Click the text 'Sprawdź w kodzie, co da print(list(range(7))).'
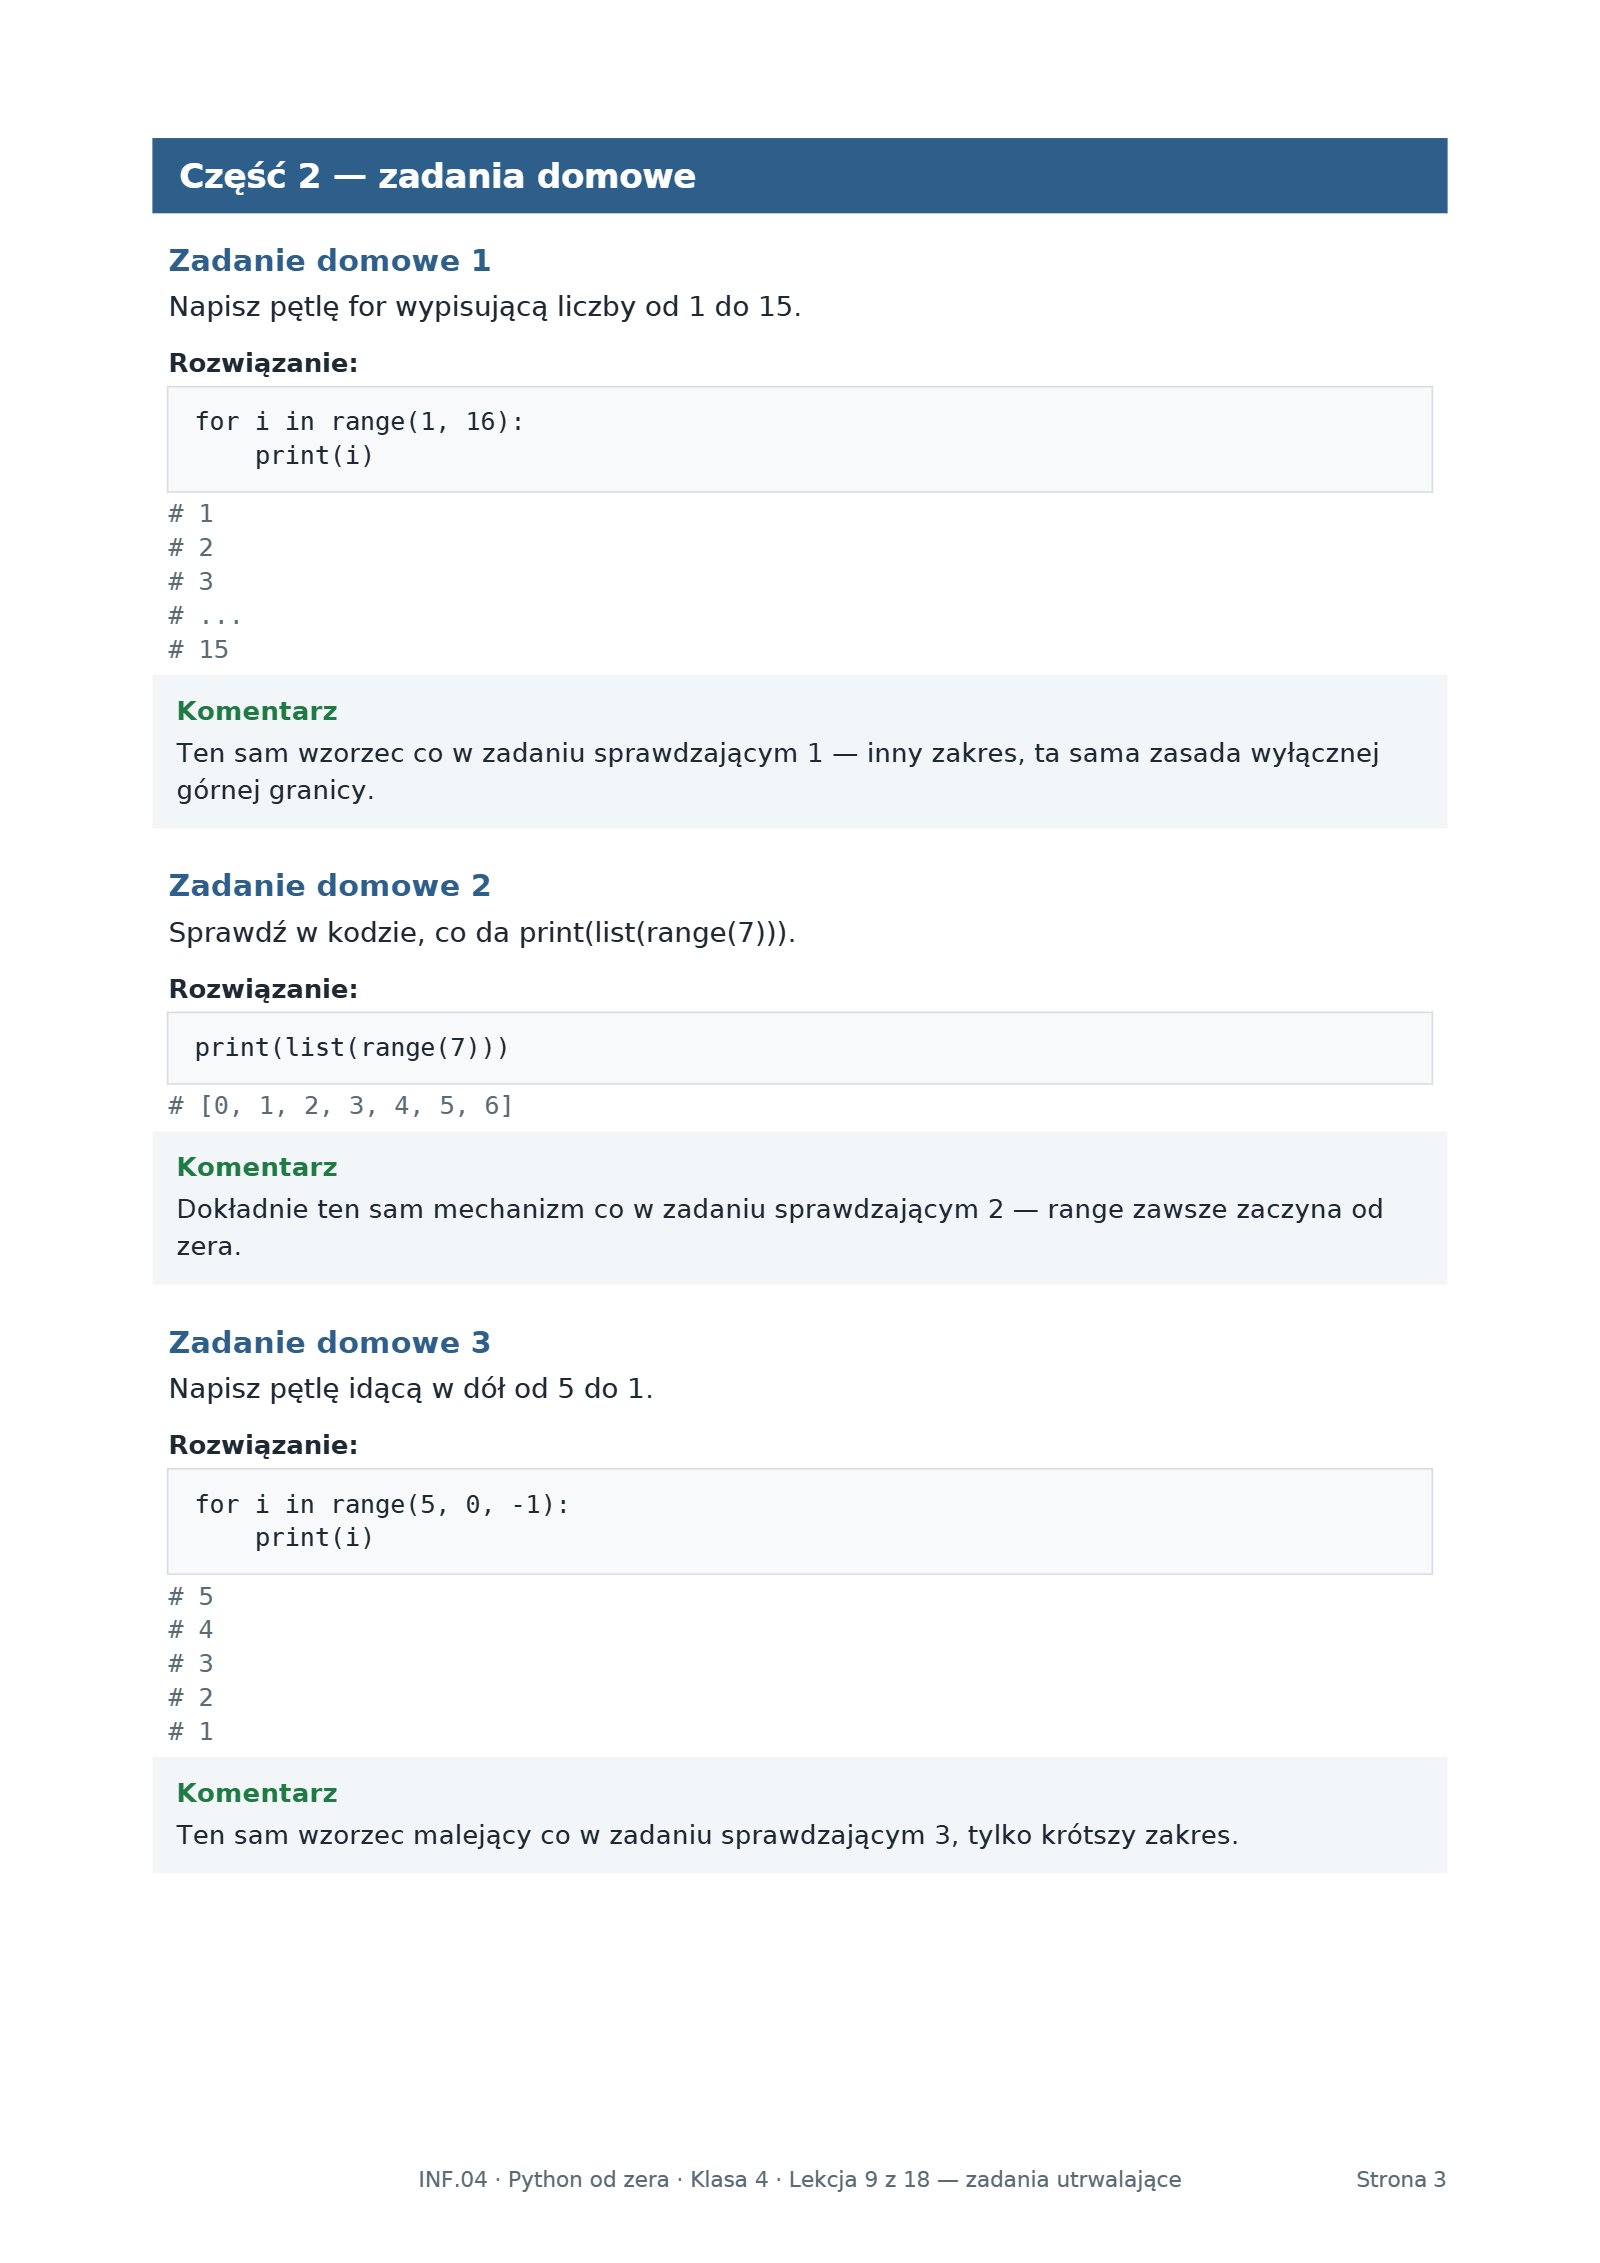 482,933
